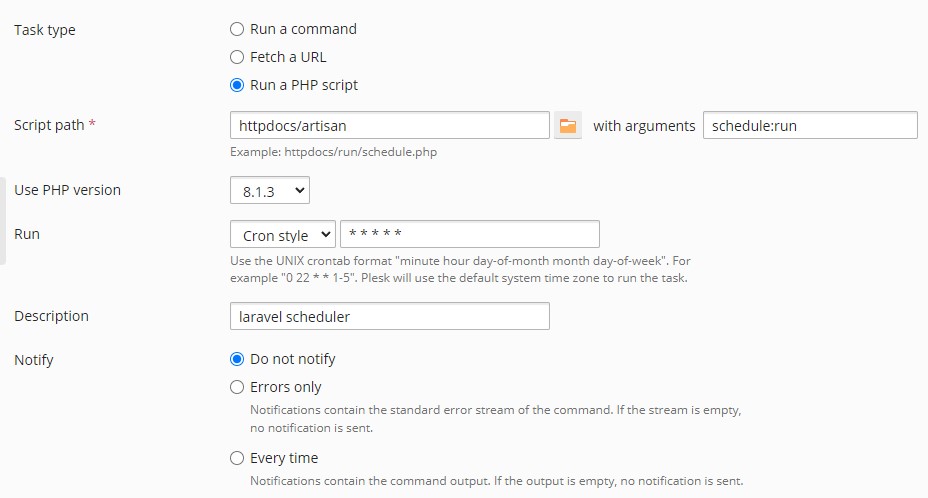
Task: Click the 'Notify' section label
Action: pos(34,359)
